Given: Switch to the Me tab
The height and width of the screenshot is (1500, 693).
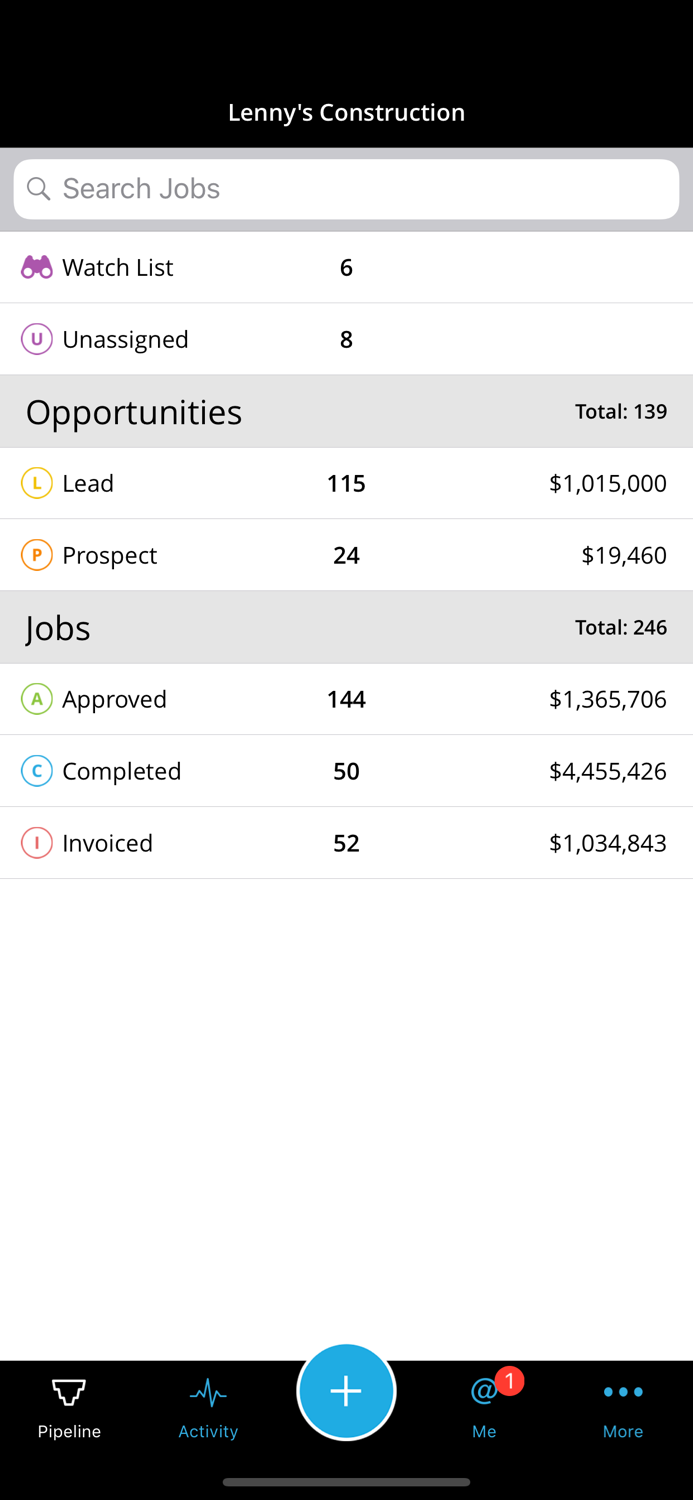Looking at the screenshot, I should pyautogui.click(x=483, y=1405).
